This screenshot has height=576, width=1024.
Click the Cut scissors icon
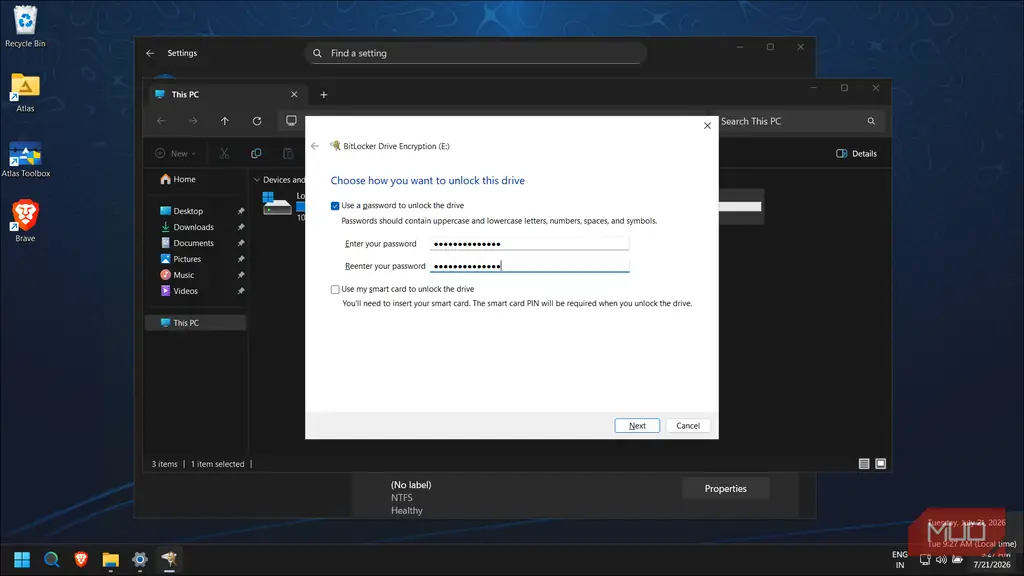coord(224,153)
